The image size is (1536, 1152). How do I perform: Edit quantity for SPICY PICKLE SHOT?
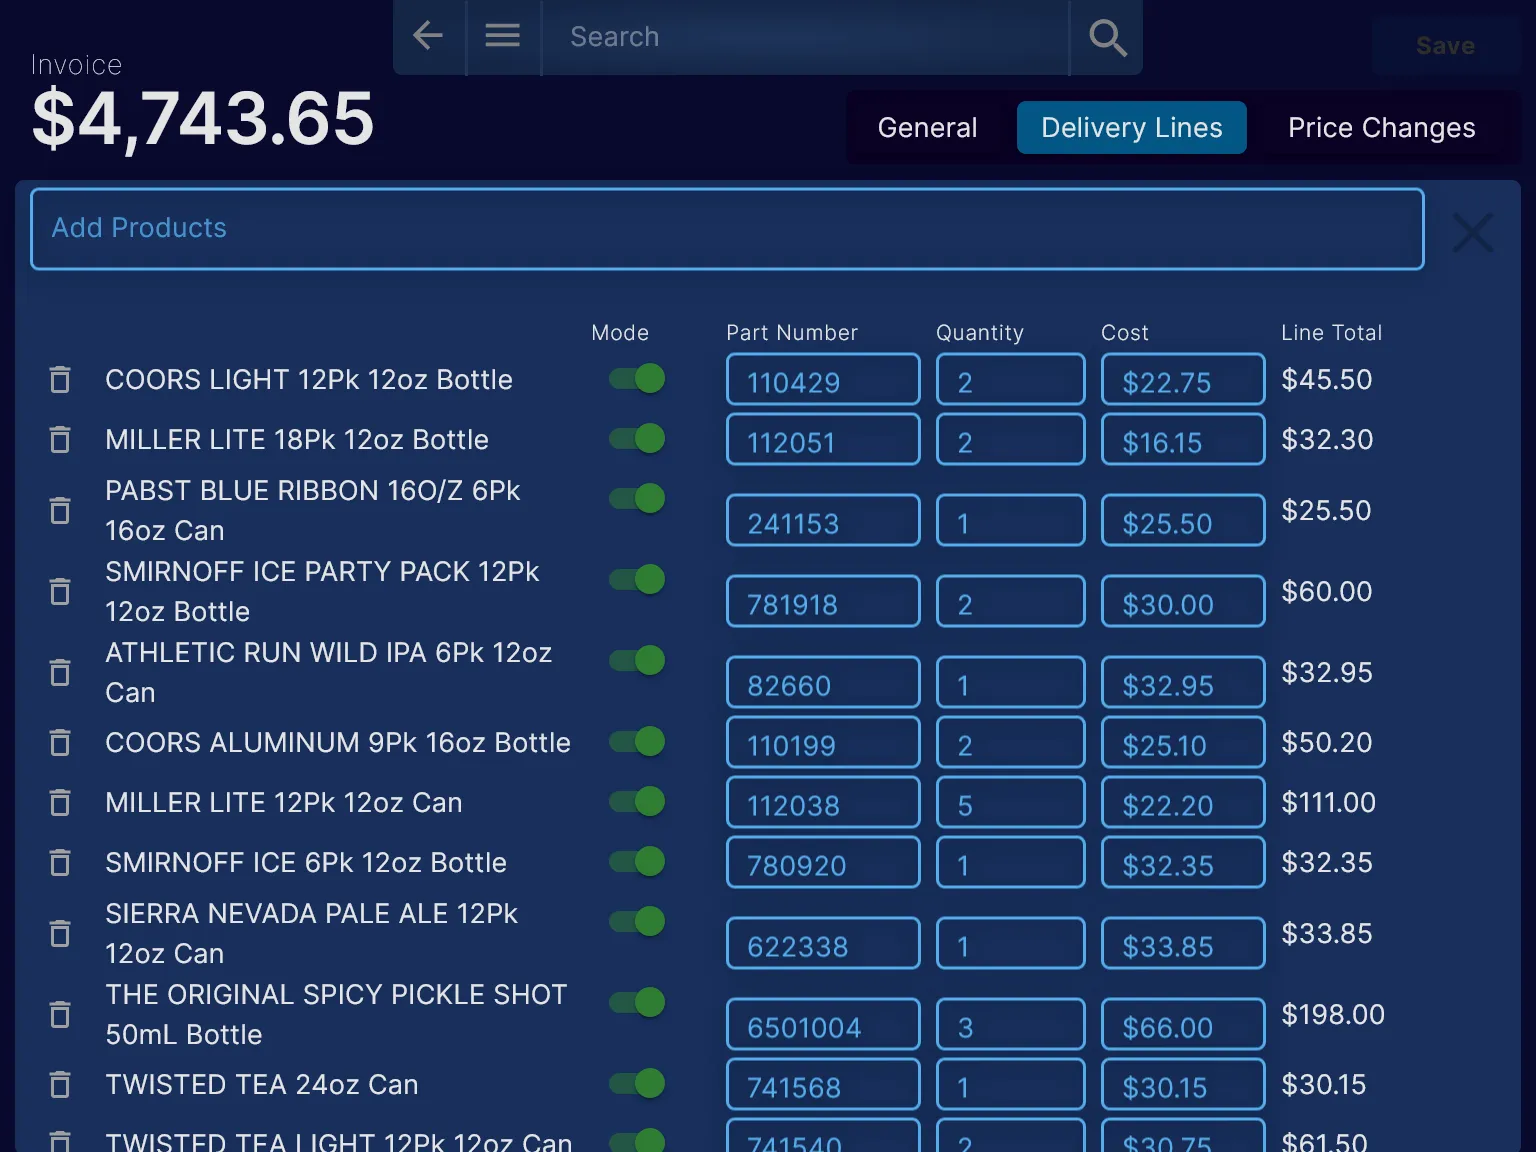(1010, 1025)
